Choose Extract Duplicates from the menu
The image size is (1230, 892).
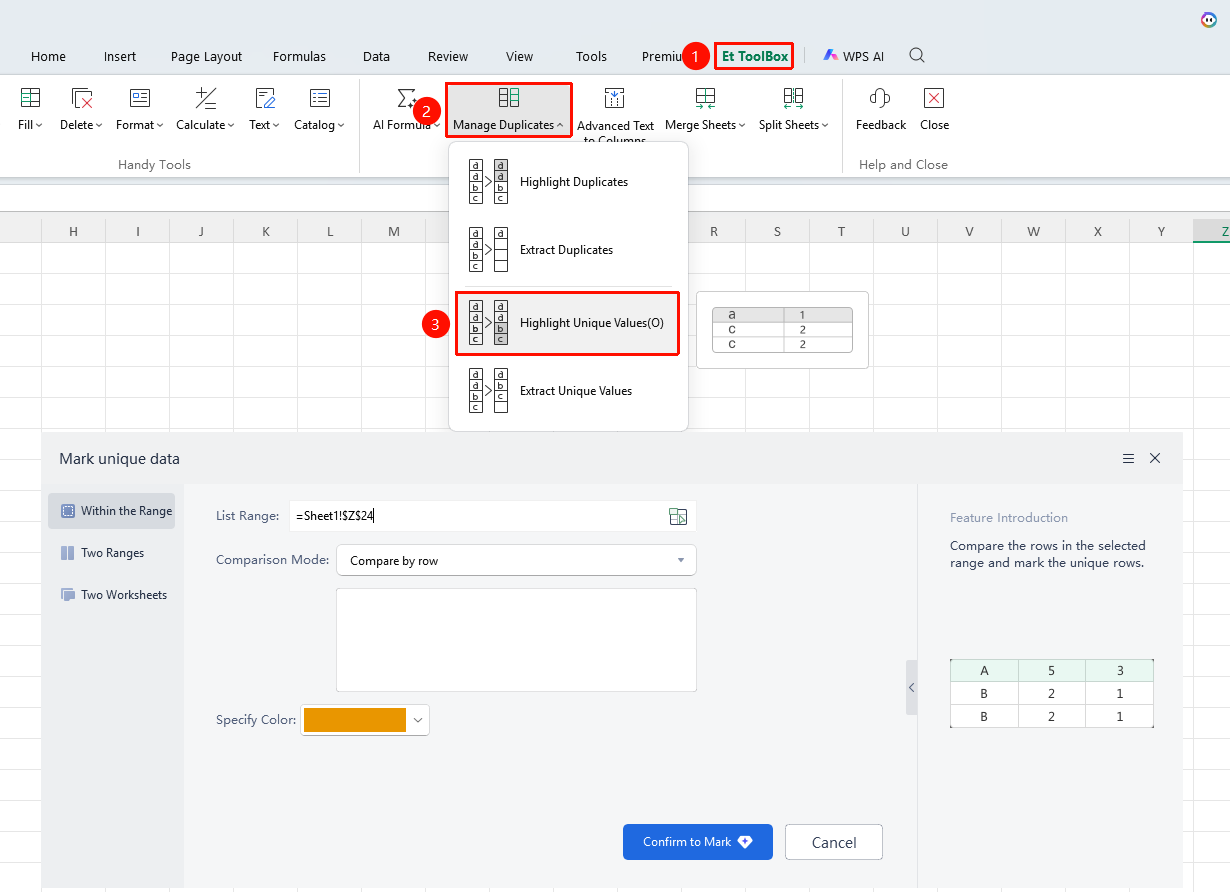(568, 250)
